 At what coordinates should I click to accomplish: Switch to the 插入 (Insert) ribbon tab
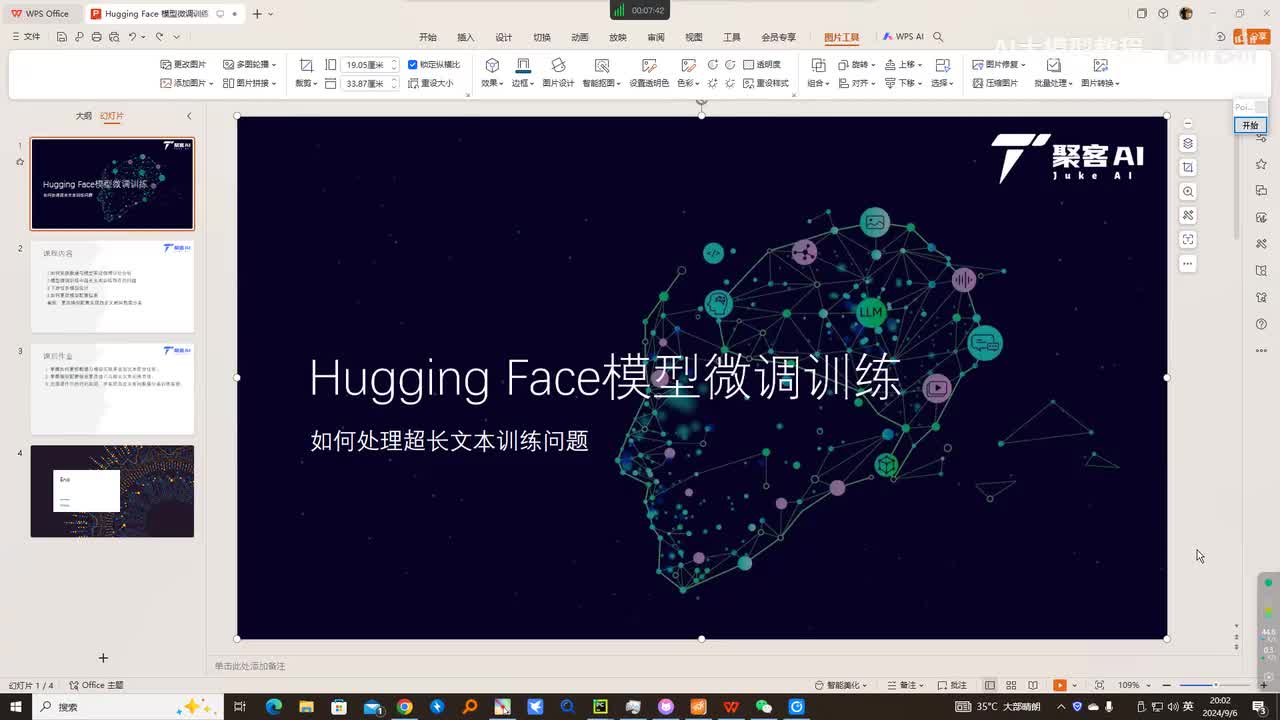pyautogui.click(x=466, y=37)
